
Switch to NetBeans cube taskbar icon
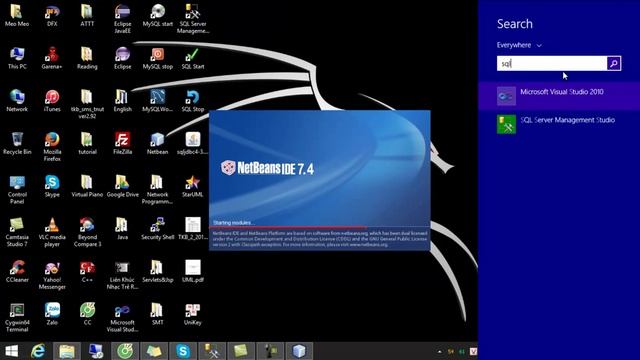pyautogui.click(x=299, y=351)
